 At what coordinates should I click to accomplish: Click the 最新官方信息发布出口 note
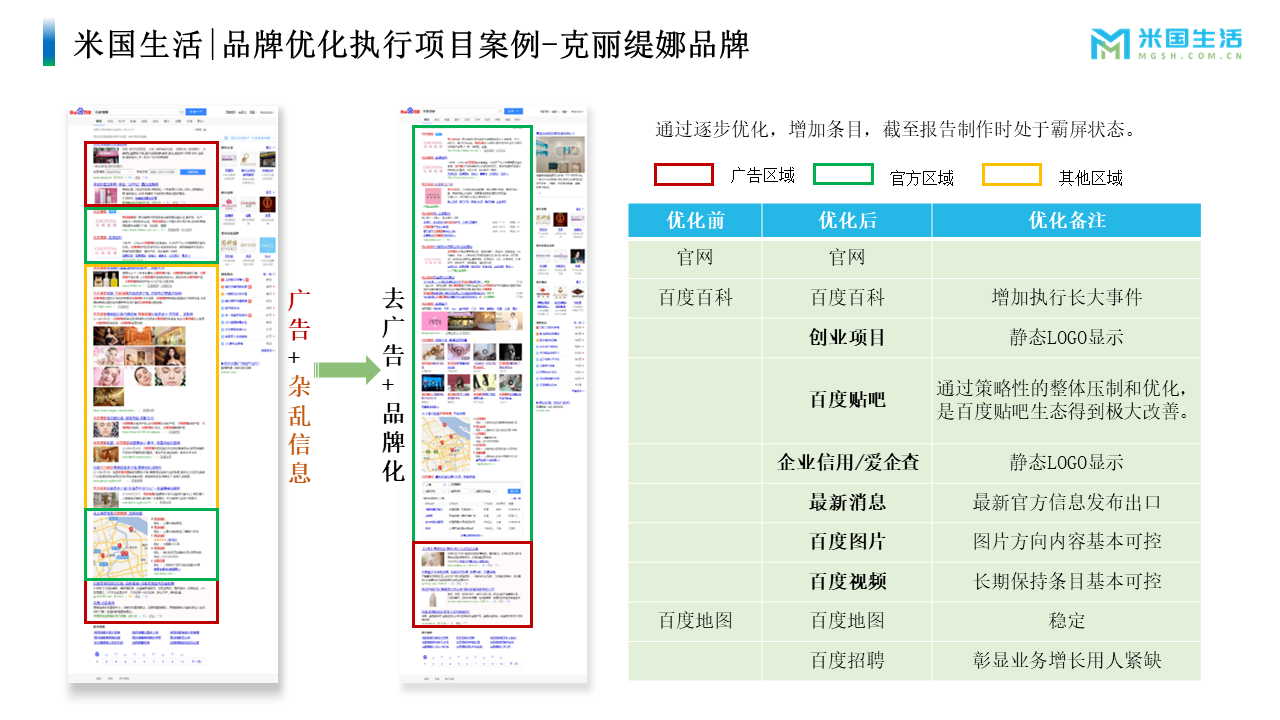(x=1067, y=502)
